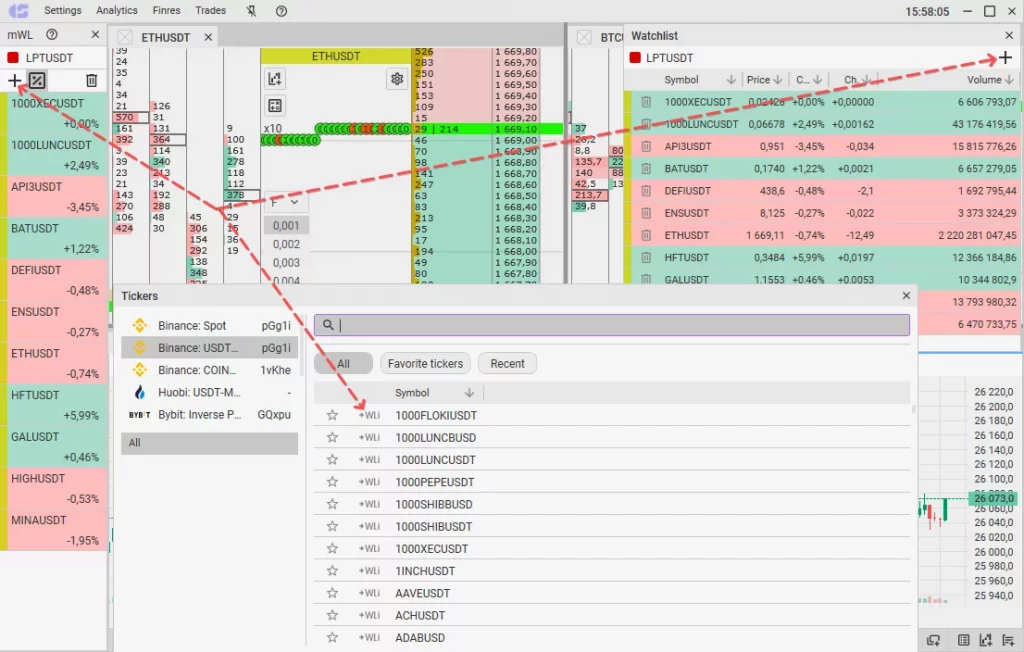Viewport: 1024px width, 652px height.
Task: Open the chart icon under ETHUSDT header
Action: [275, 79]
